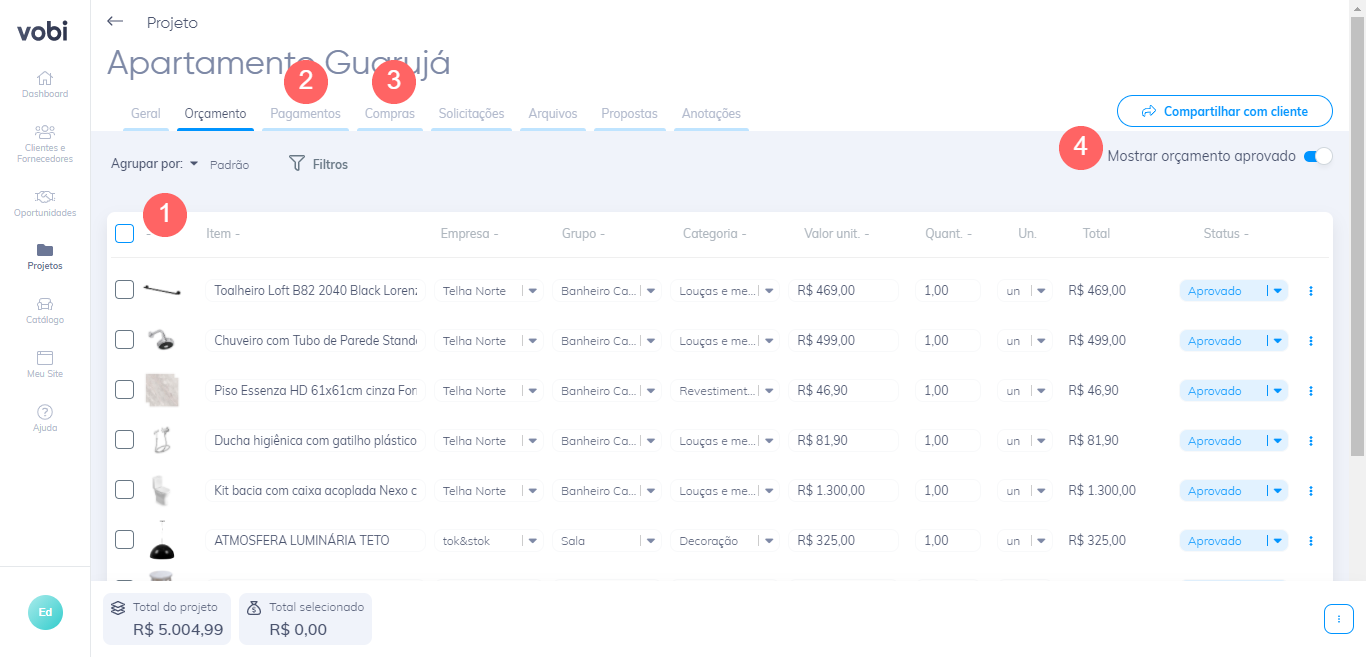
Task: Switch to the Orçamento tab
Action: [215, 114]
